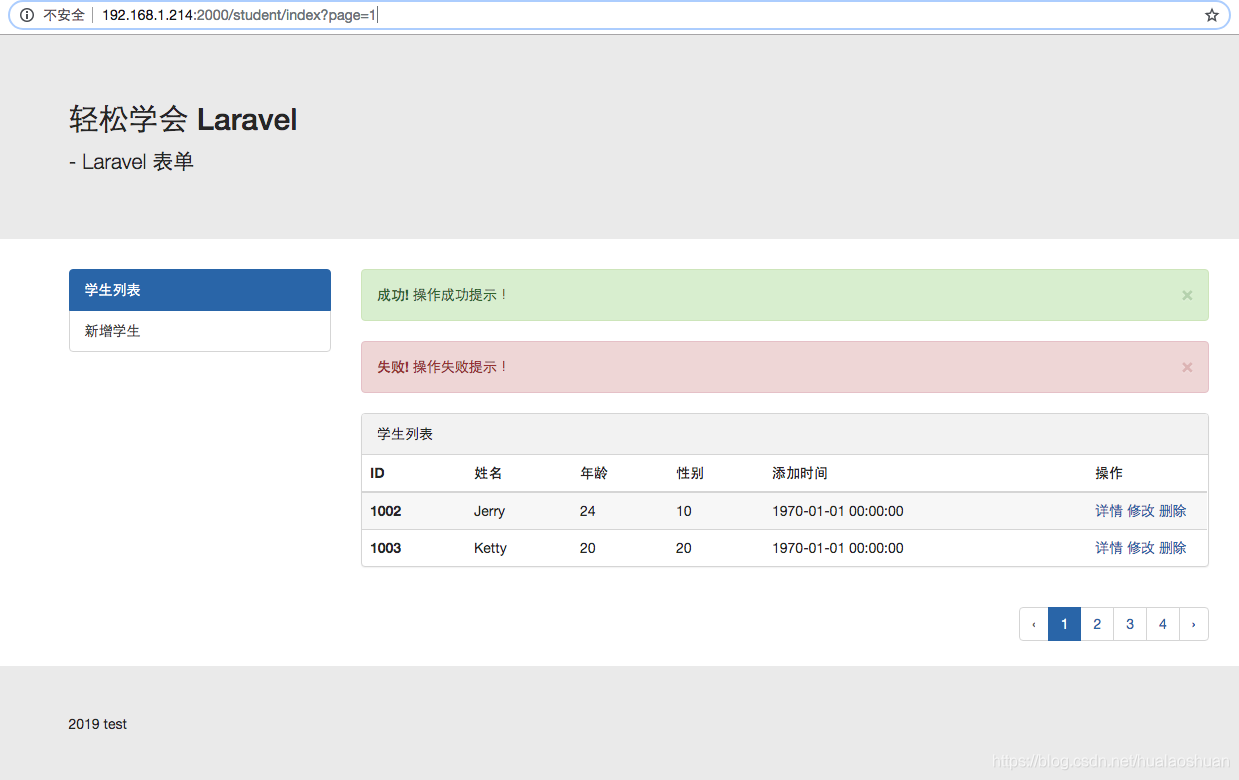1239x780 pixels.
Task: Click 删除 for student Ketty
Action: click(1173, 548)
